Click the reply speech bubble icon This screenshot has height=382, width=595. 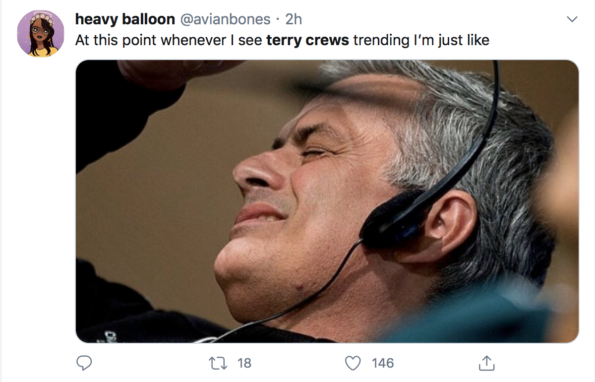(84, 363)
